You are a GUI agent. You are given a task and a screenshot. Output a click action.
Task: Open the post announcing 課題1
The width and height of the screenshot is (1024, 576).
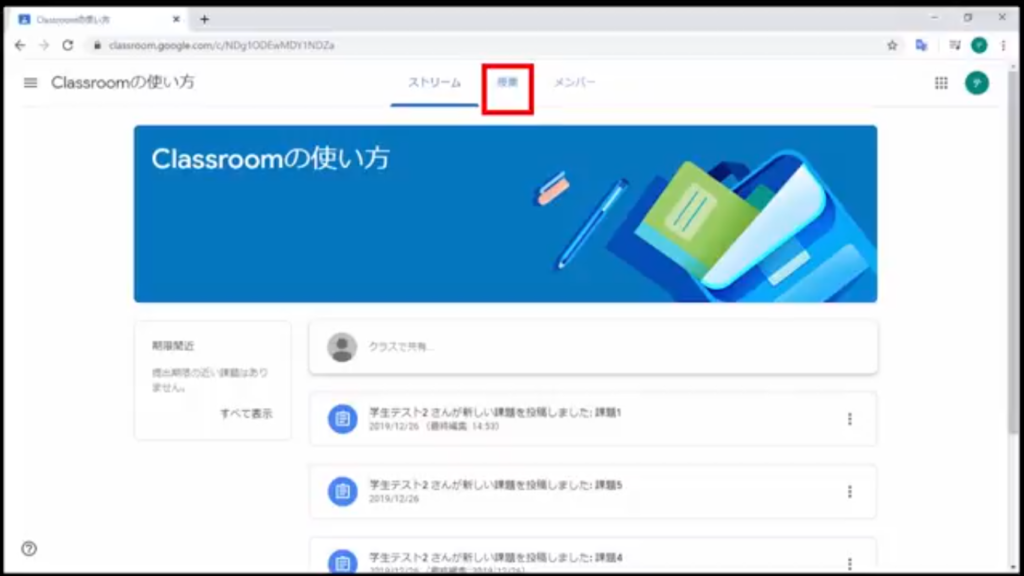tap(593, 419)
